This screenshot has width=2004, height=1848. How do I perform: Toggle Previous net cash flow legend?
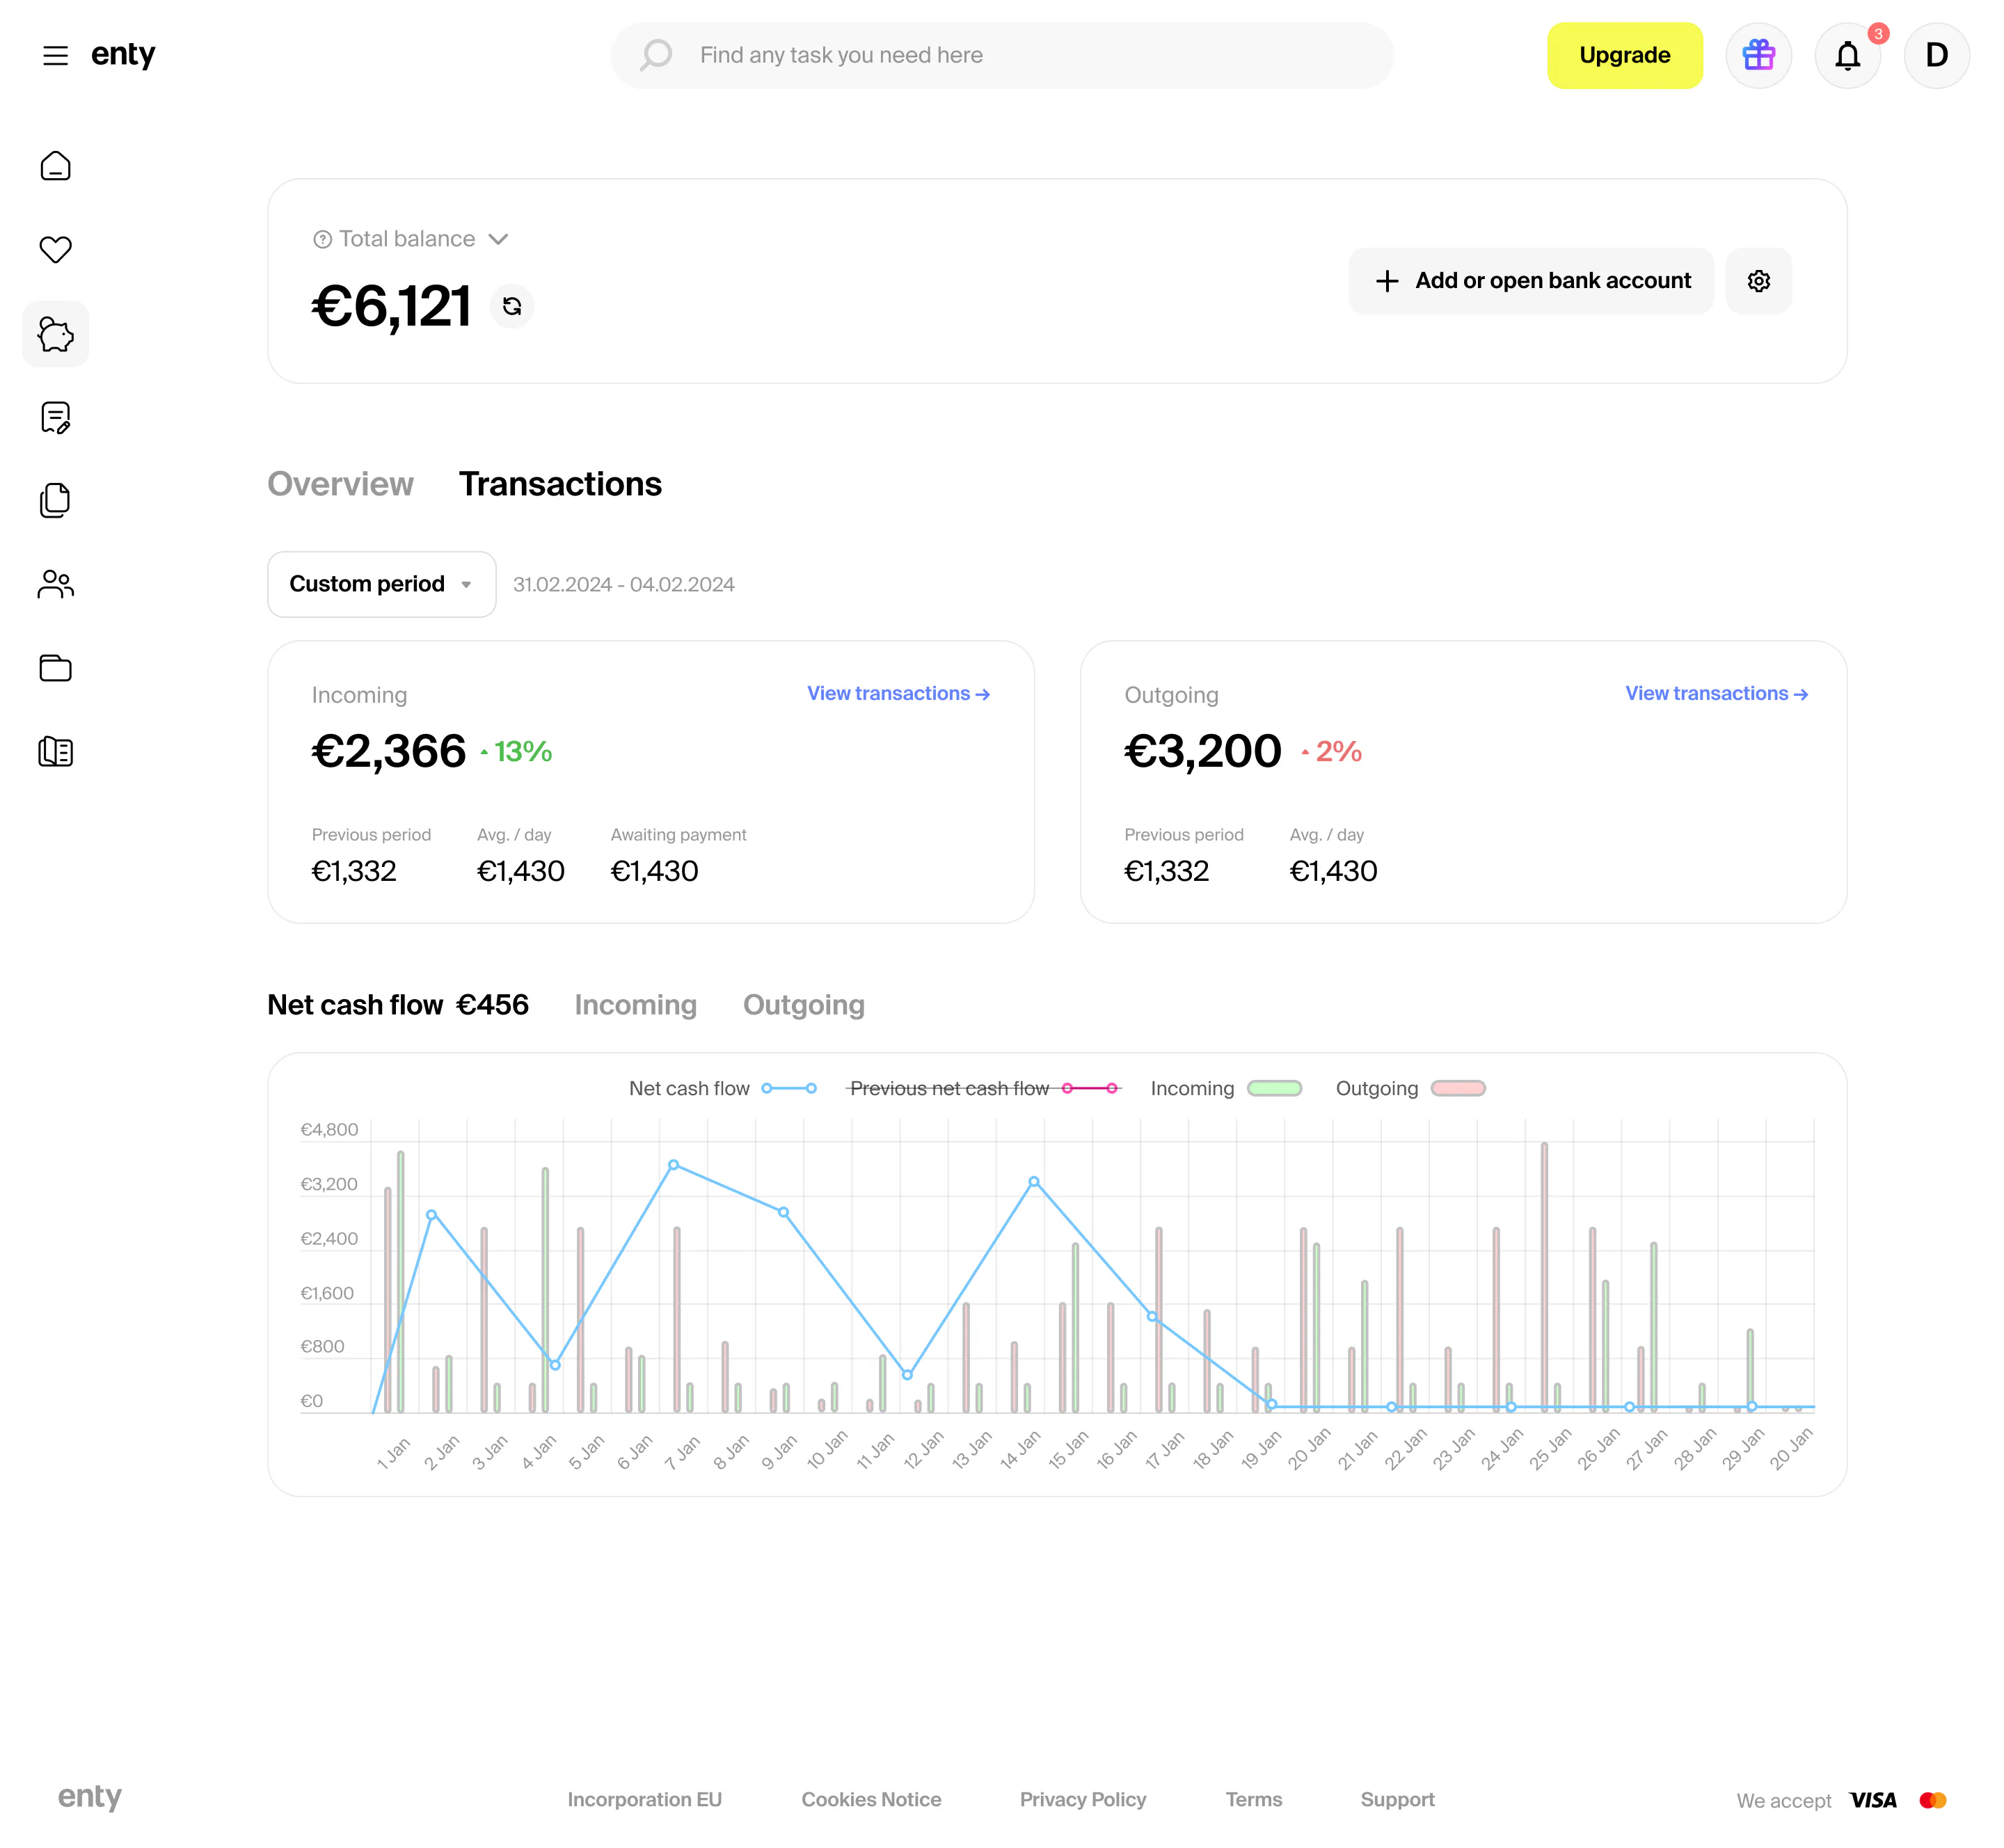tap(983, 1088)
